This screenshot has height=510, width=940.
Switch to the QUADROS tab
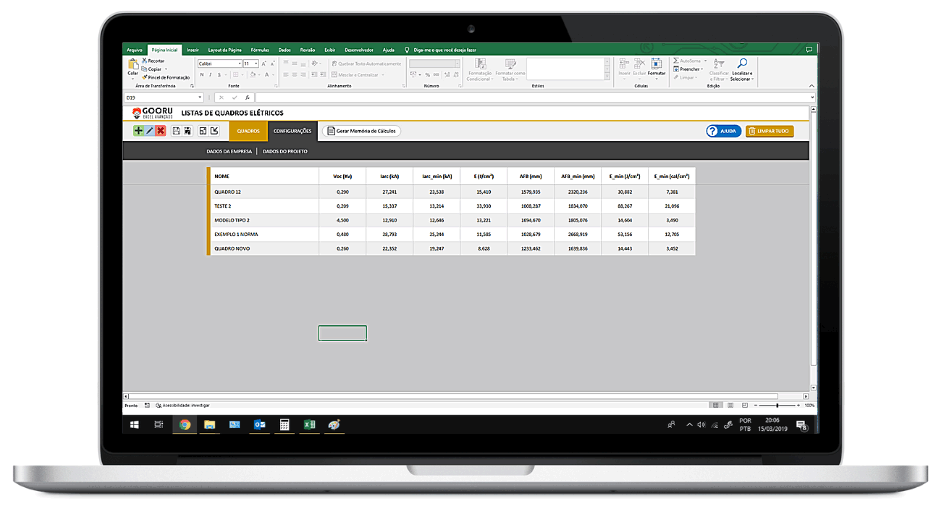tap(248, 131)
